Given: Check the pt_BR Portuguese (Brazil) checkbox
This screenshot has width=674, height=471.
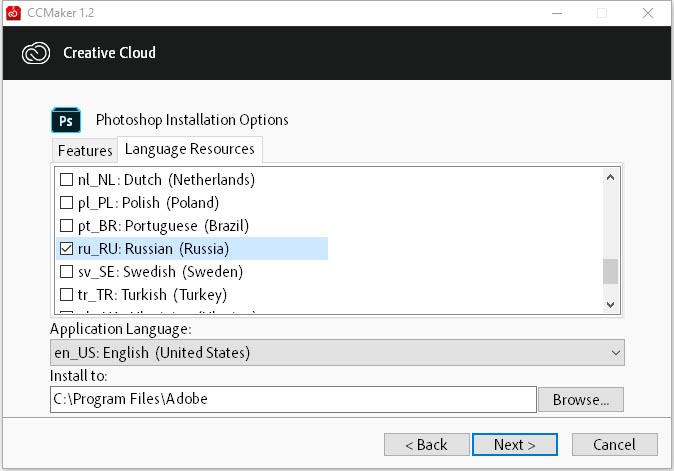Looking at the screenshot, I should pos(66,225).
